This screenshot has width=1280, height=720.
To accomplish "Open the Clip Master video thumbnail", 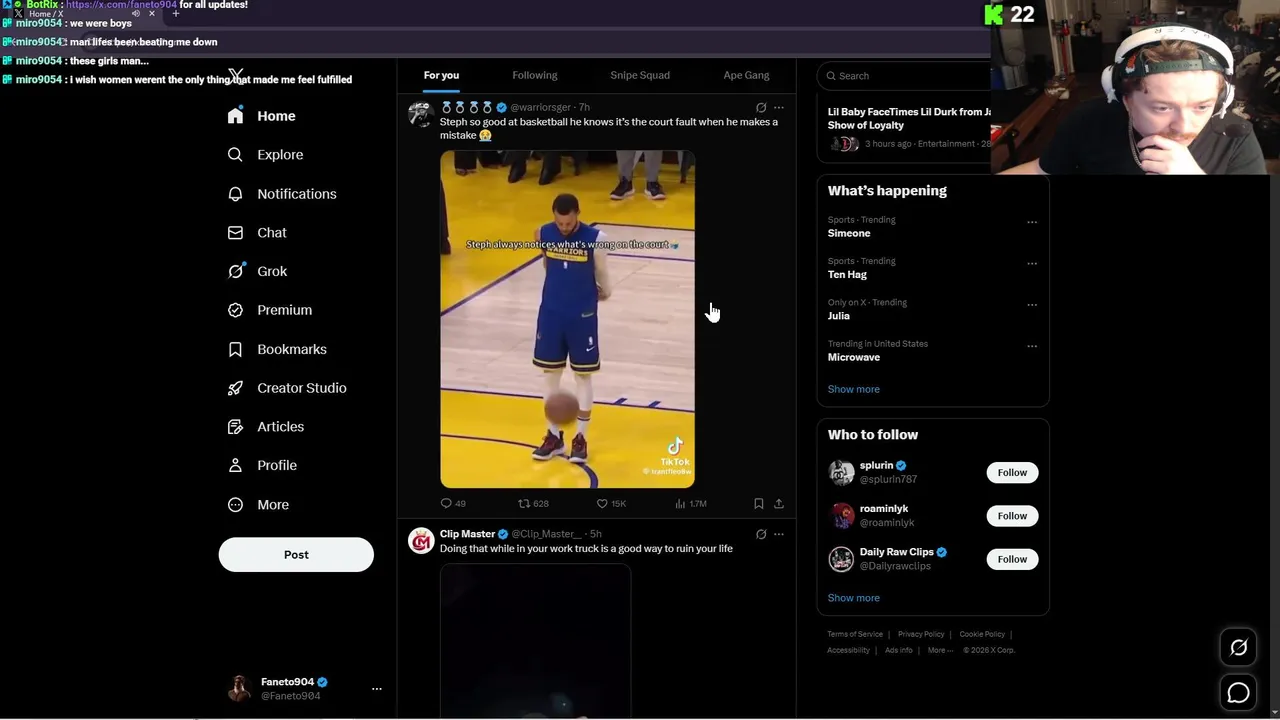I will point(535,641).
